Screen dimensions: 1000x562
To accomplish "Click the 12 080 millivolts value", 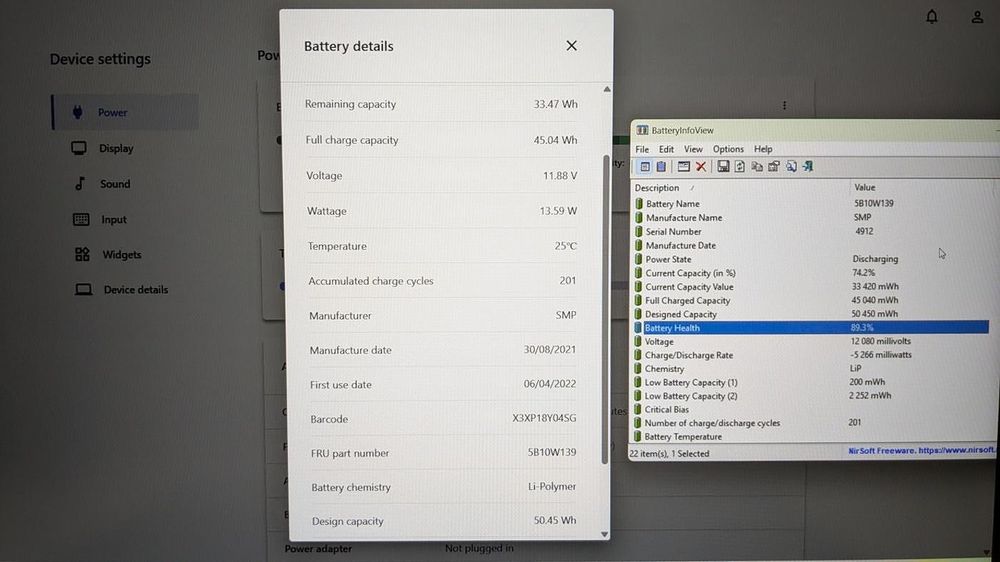I will 881,341.
